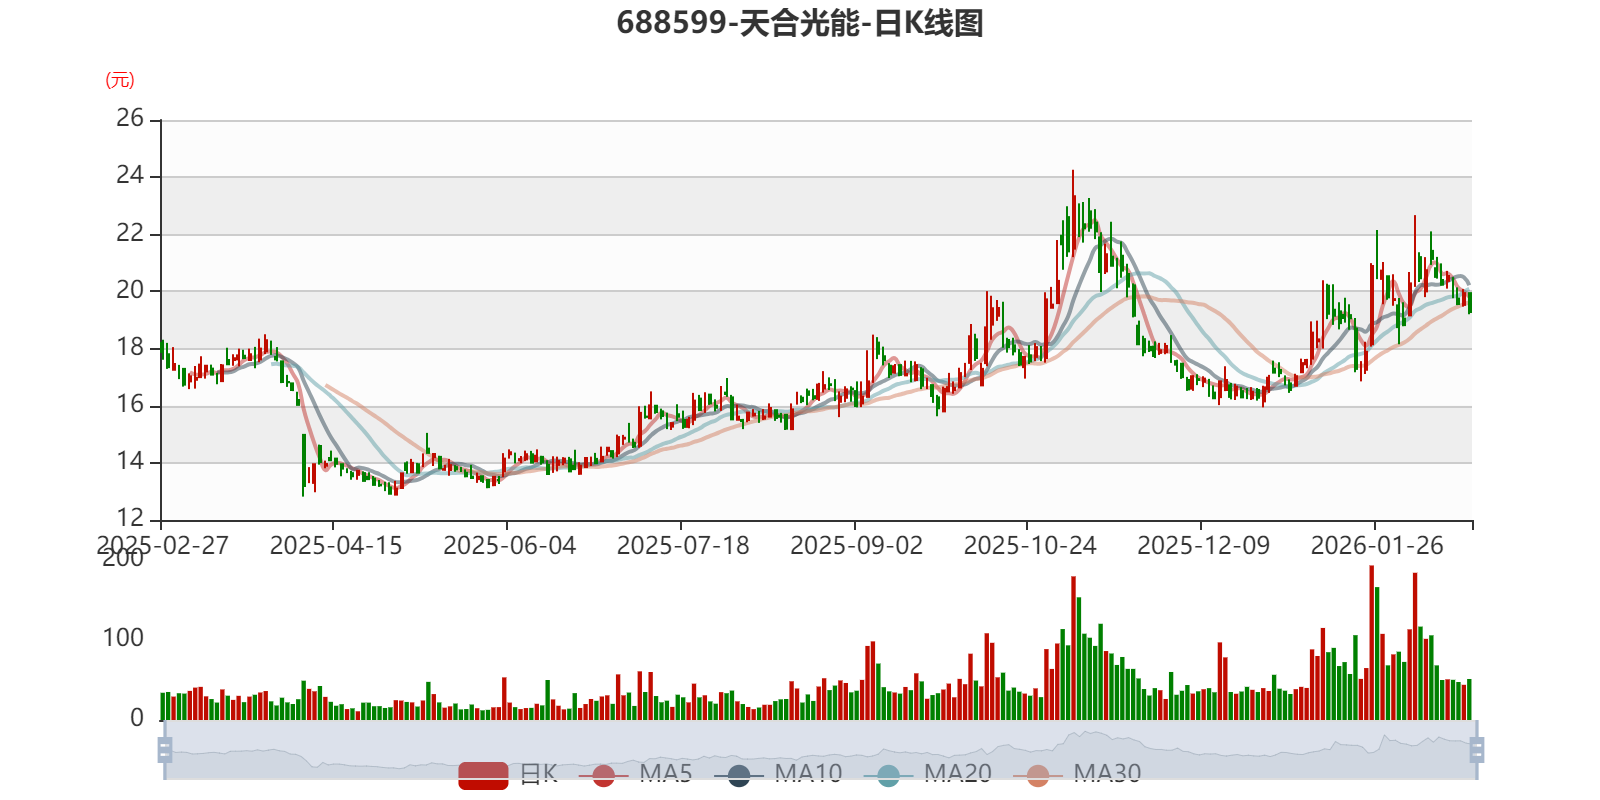Click the data zoom overview strip
Image resolution: width=1600 pixels, height=800 pixels.
[x=821, y=750]
